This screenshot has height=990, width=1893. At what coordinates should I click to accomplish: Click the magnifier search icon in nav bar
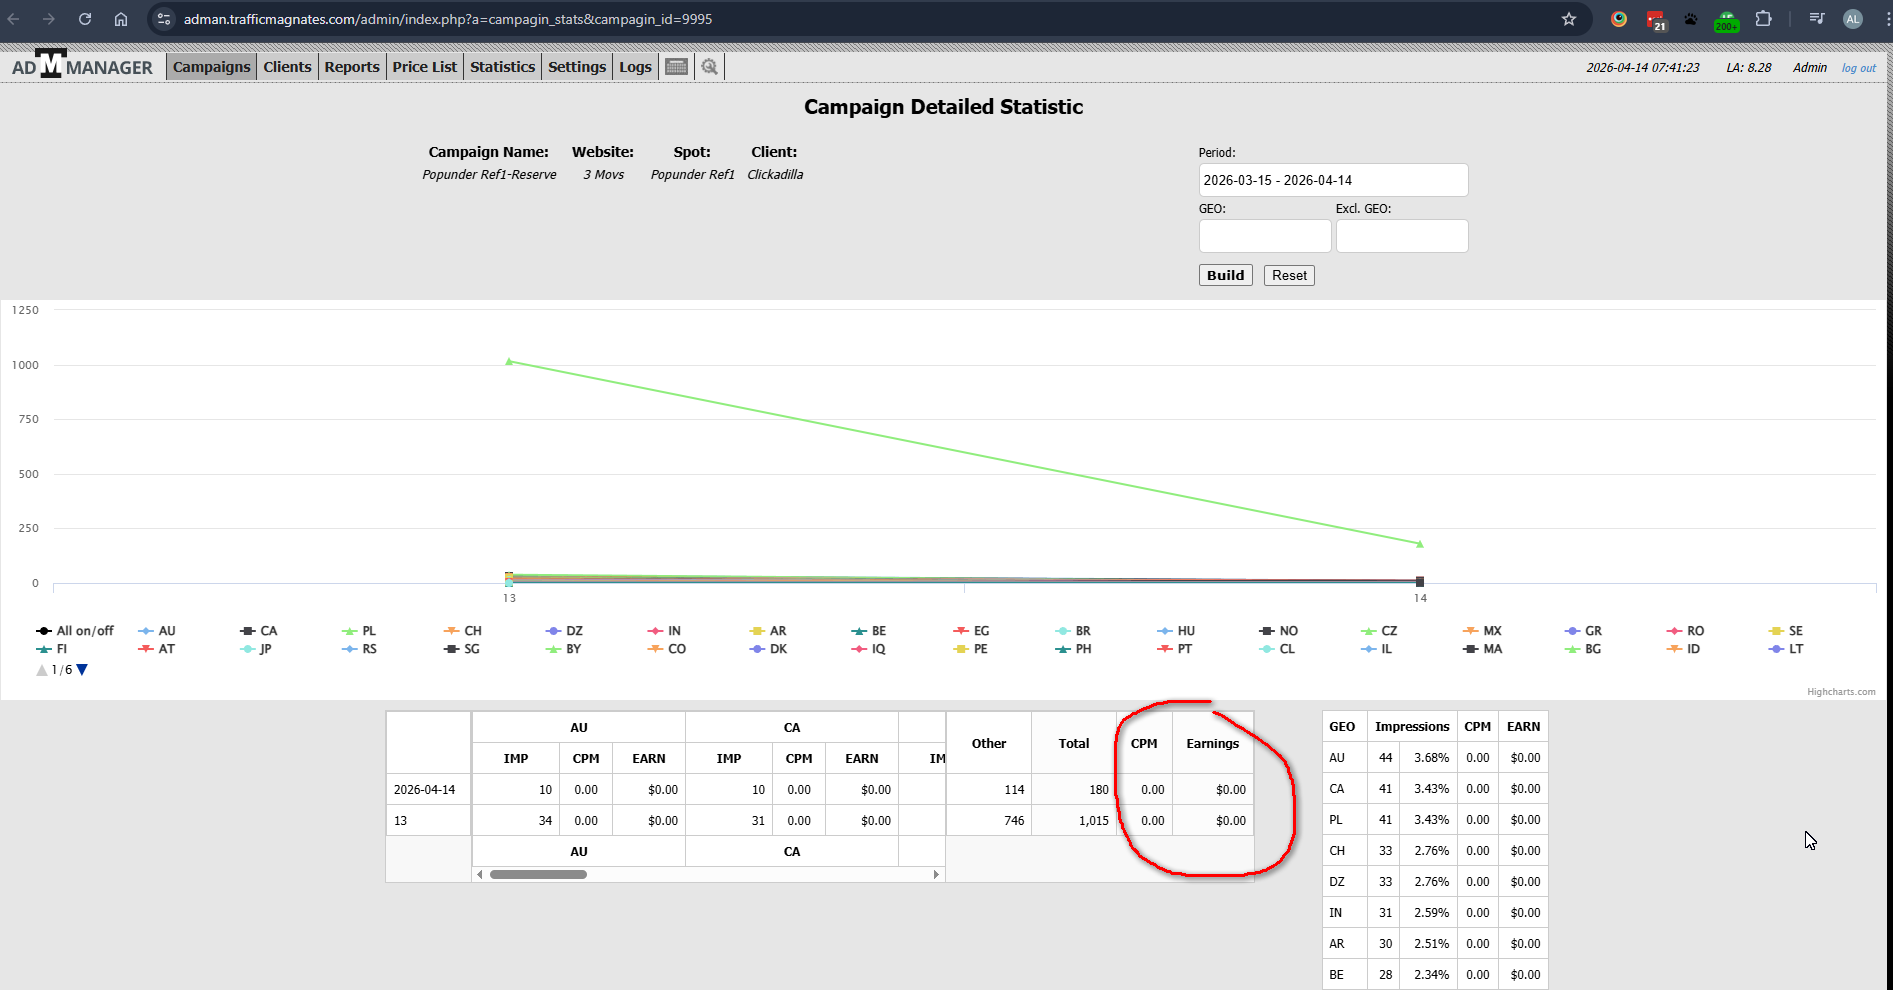click(709, 67)
